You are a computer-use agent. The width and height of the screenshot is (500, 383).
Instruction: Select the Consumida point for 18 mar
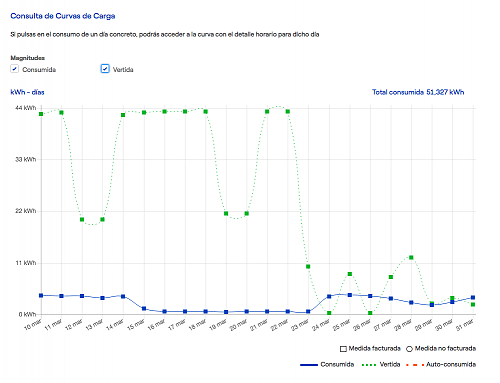206,311
